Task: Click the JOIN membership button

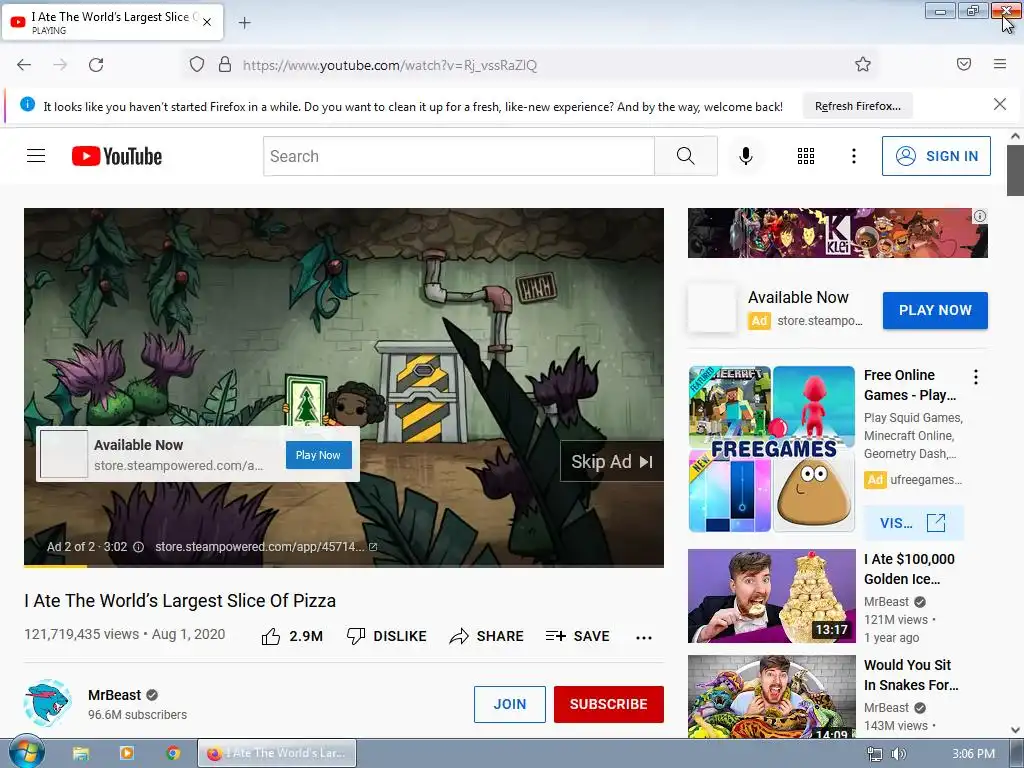Action: 509,704
